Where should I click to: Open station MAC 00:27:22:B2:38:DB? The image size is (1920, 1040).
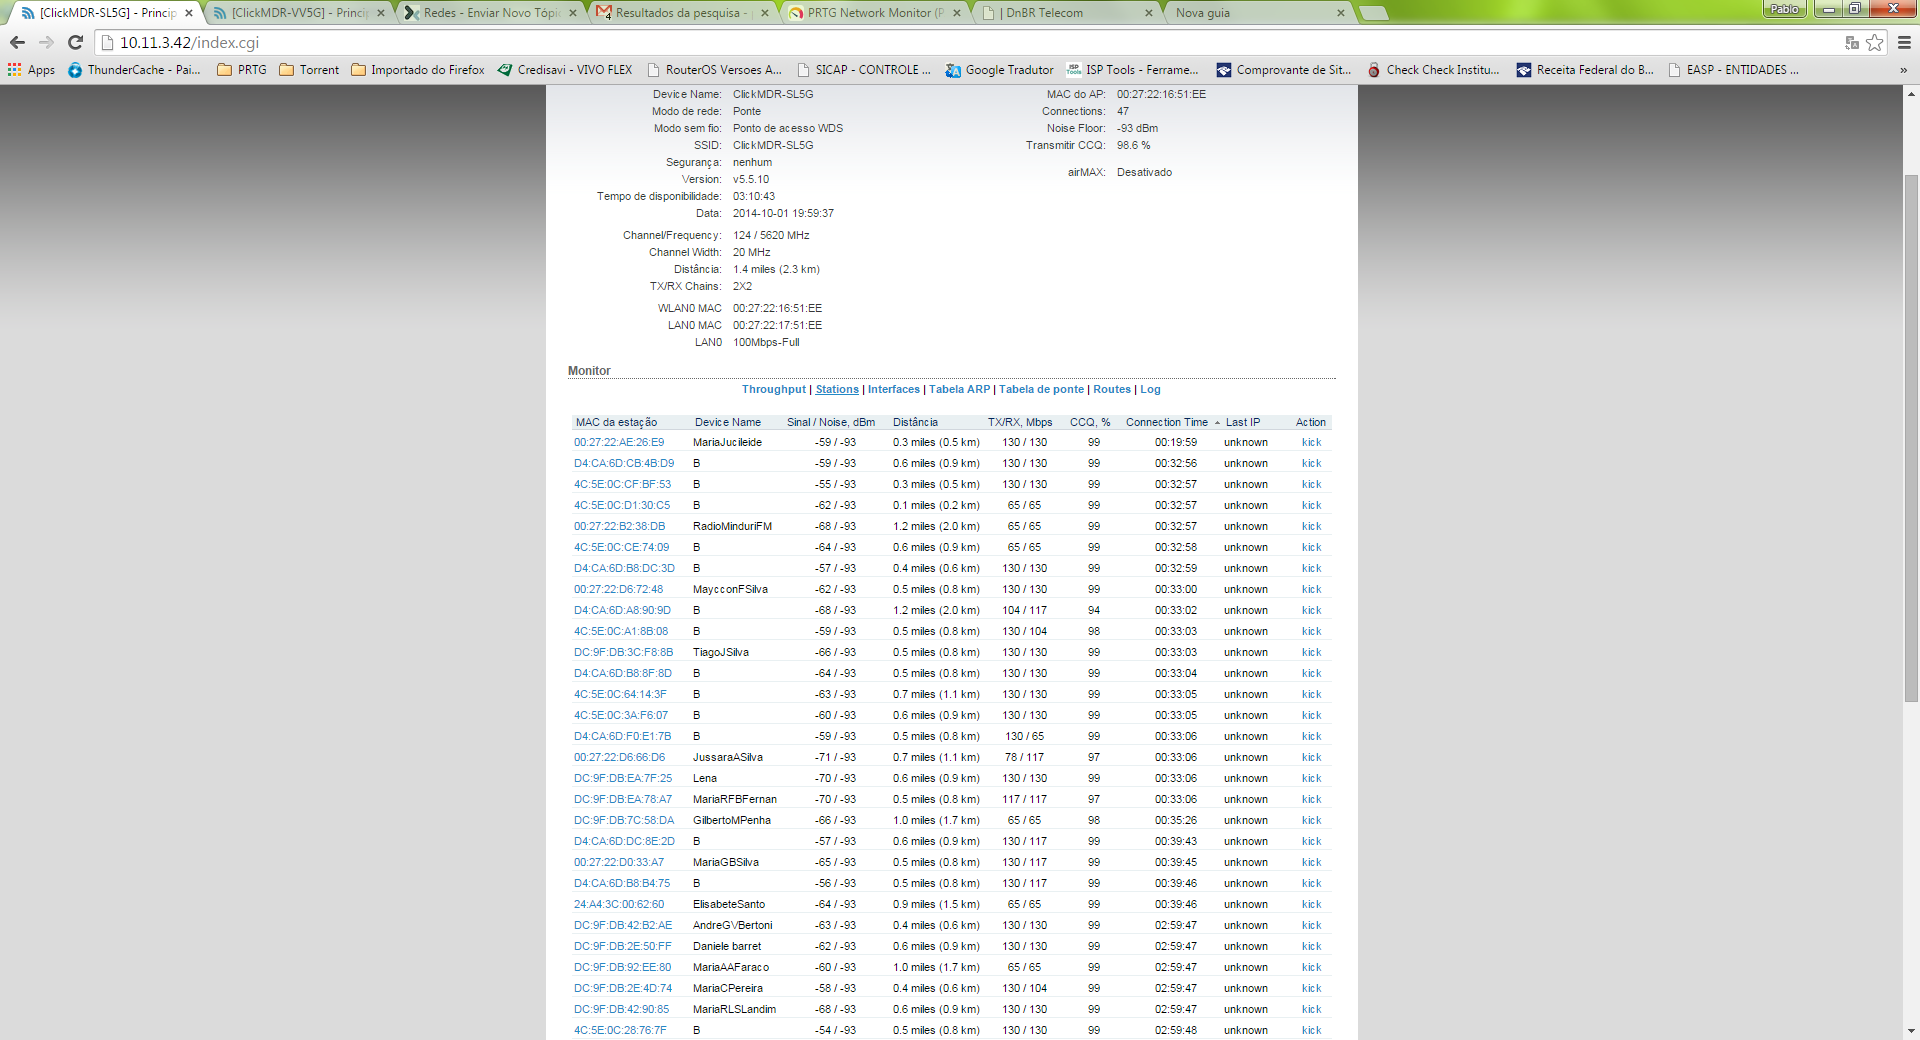pyautogui.click(x=619, y=527)
